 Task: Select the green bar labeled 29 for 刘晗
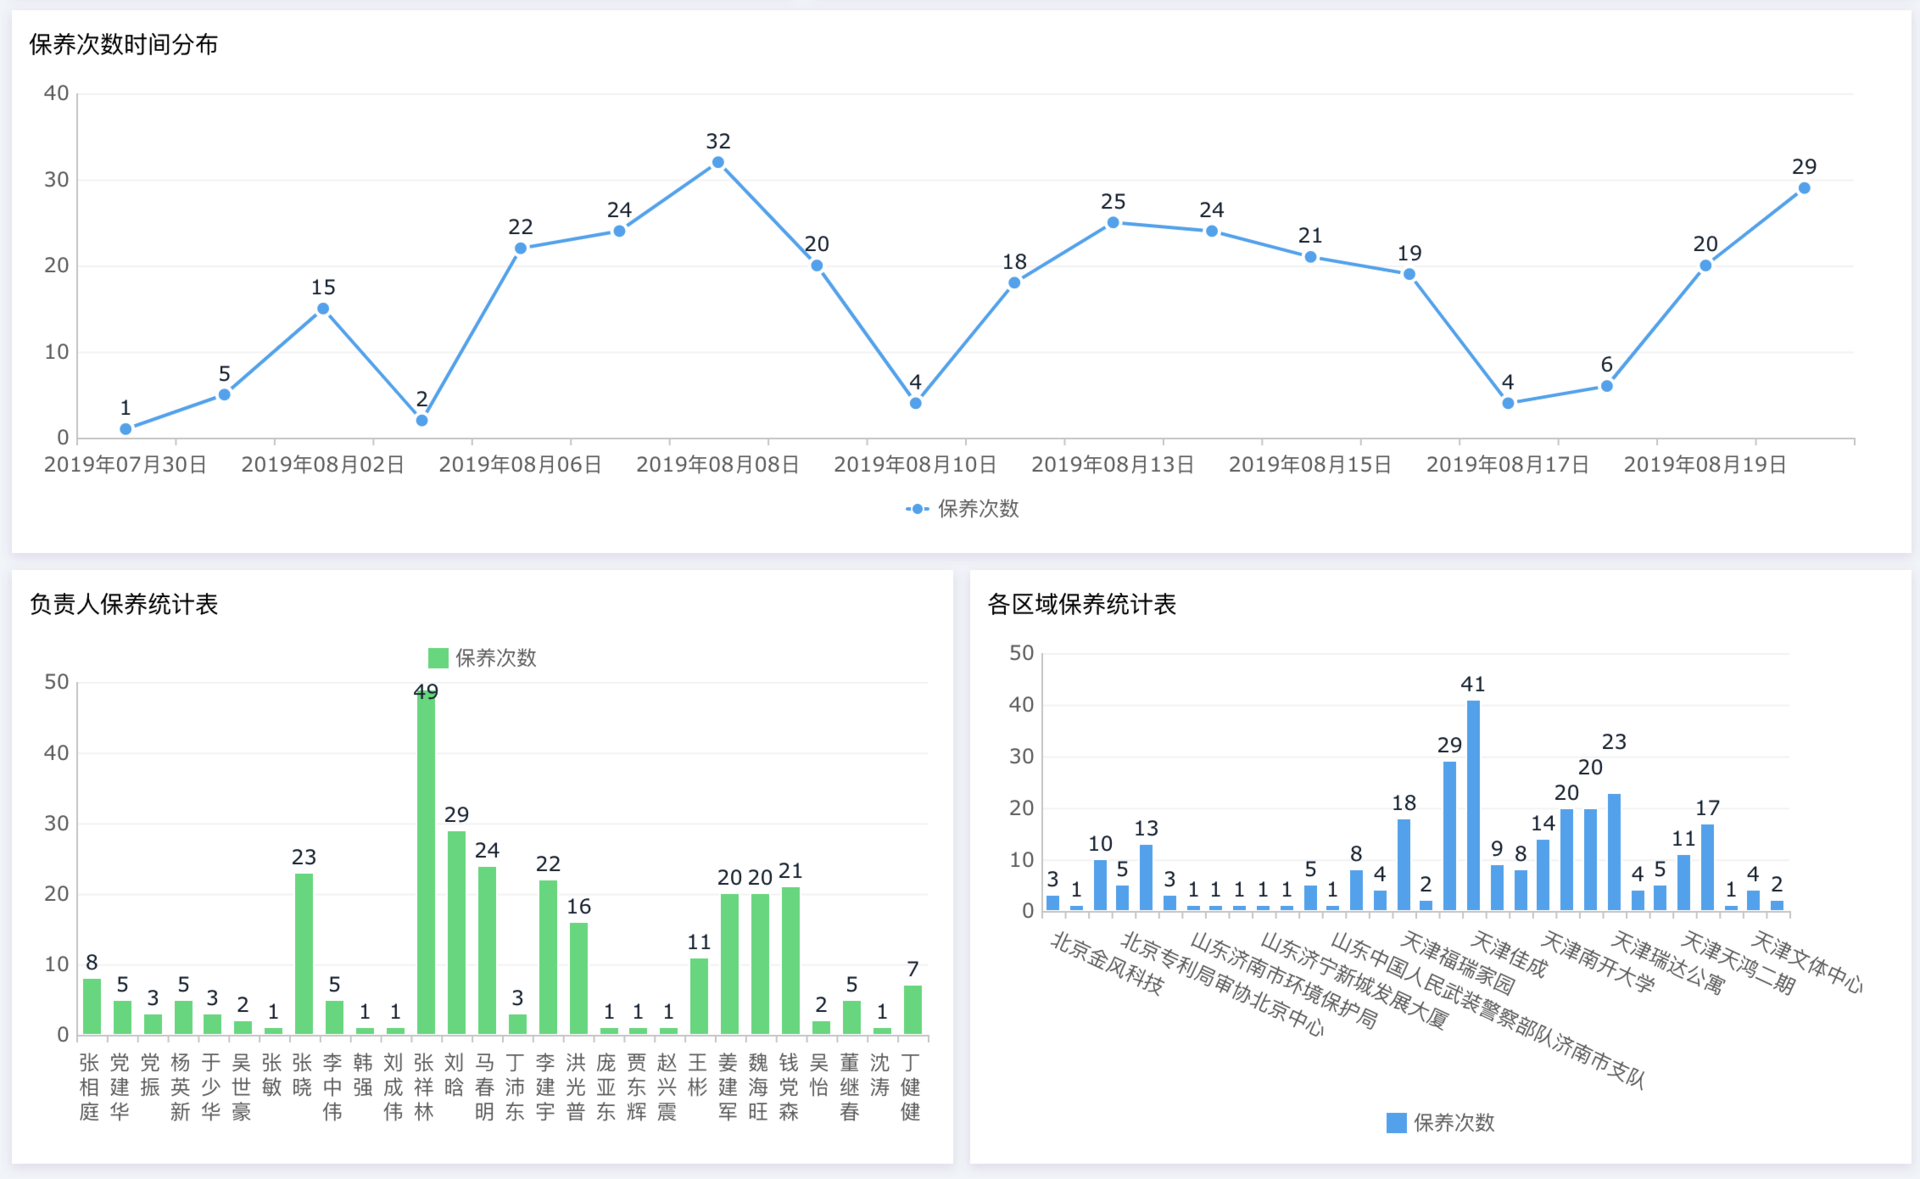(x=456, y=932)
